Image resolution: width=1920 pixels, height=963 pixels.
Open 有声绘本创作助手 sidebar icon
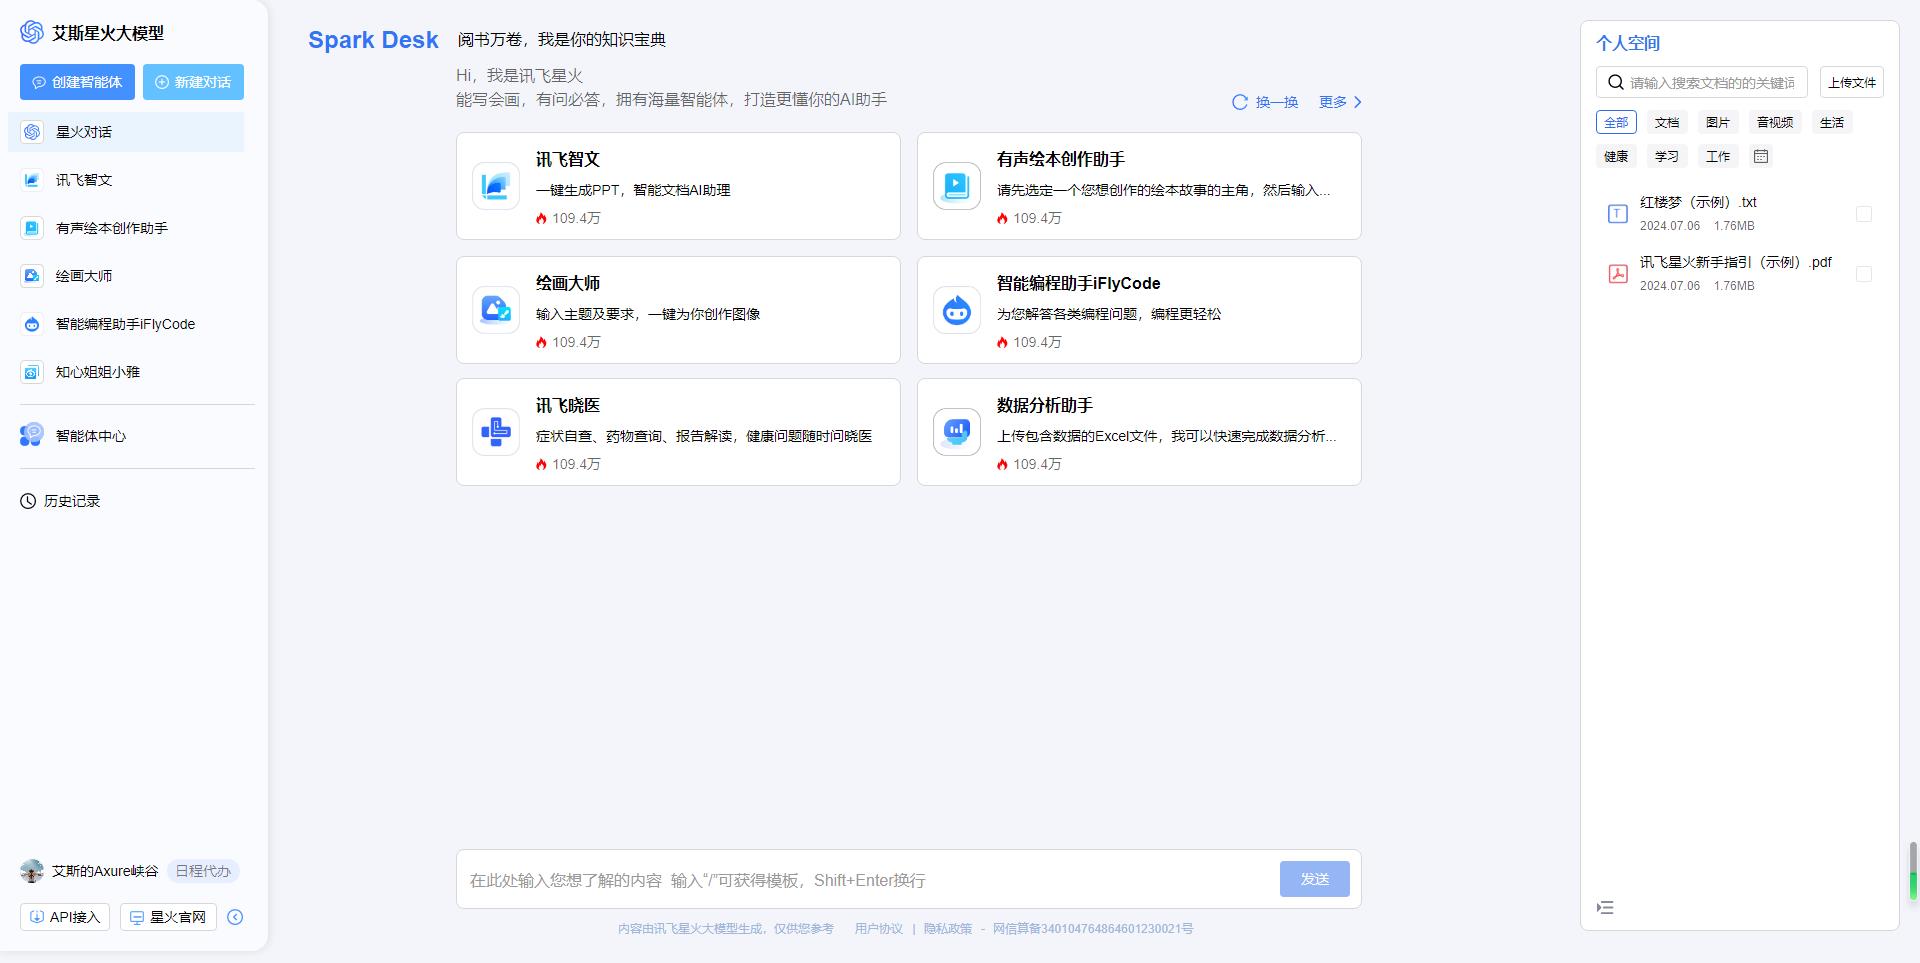(x=32, y=228)
